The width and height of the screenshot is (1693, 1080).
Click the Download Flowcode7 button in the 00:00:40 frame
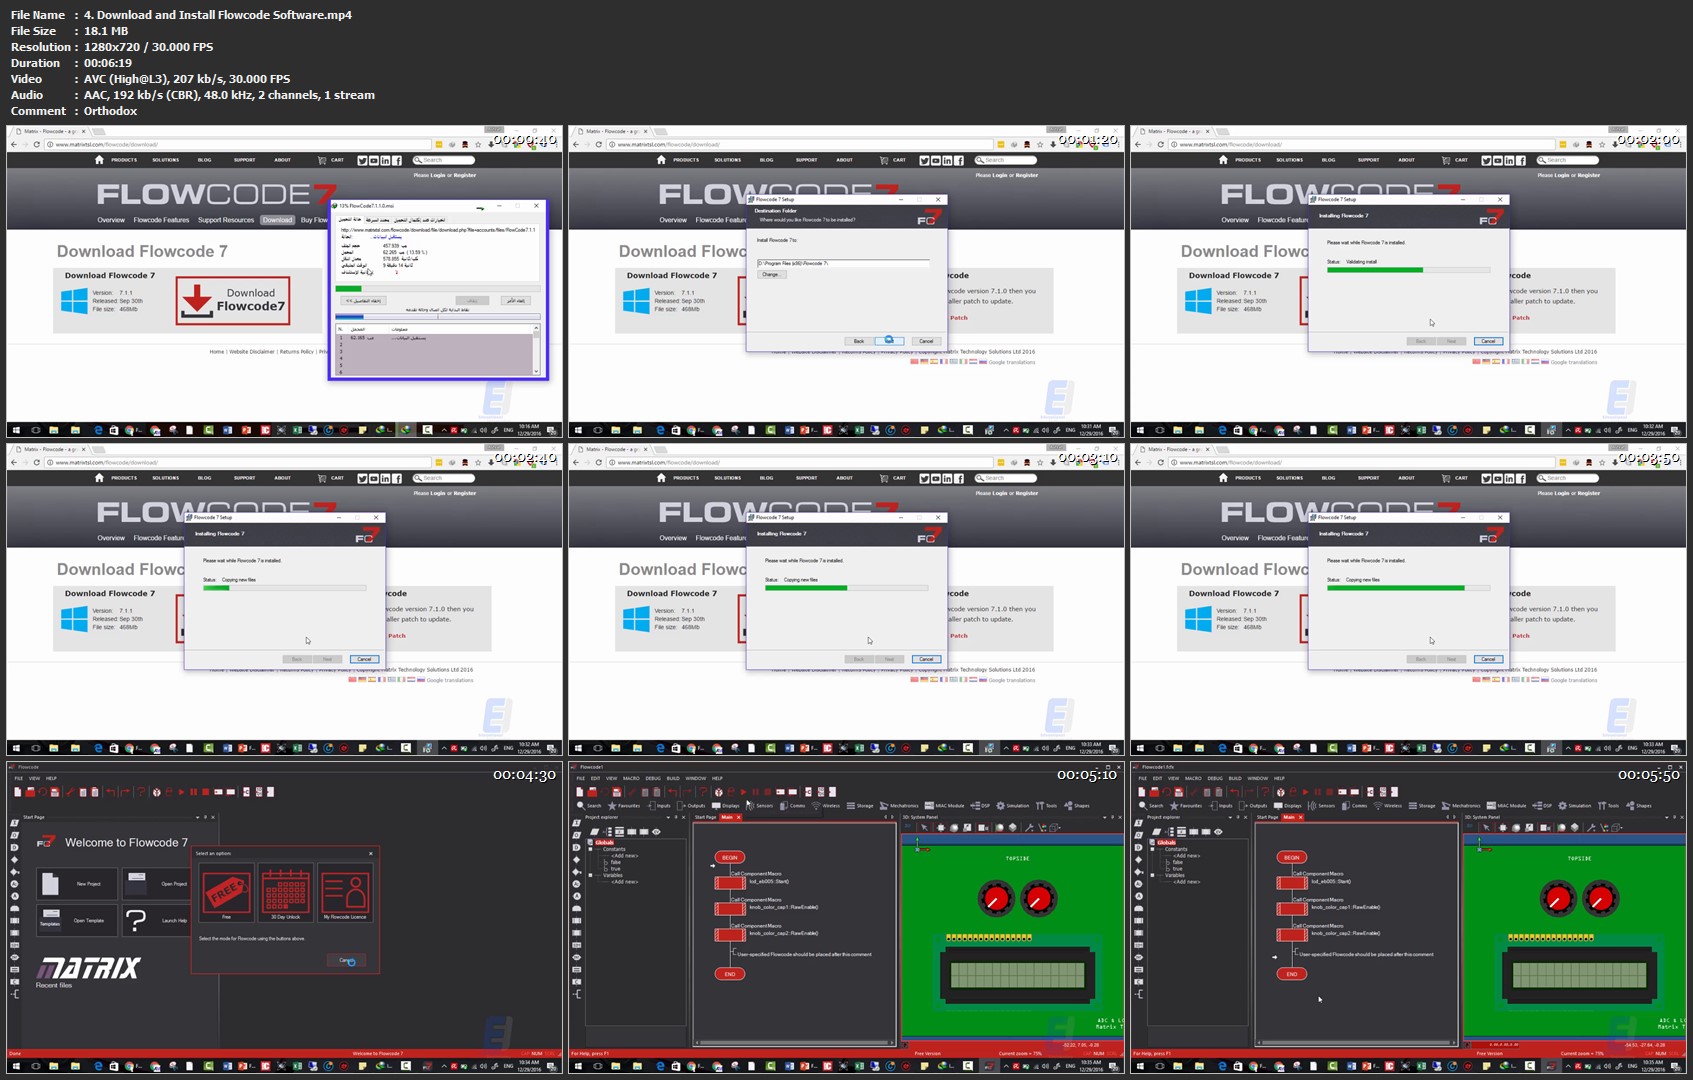tap(233, 301)
